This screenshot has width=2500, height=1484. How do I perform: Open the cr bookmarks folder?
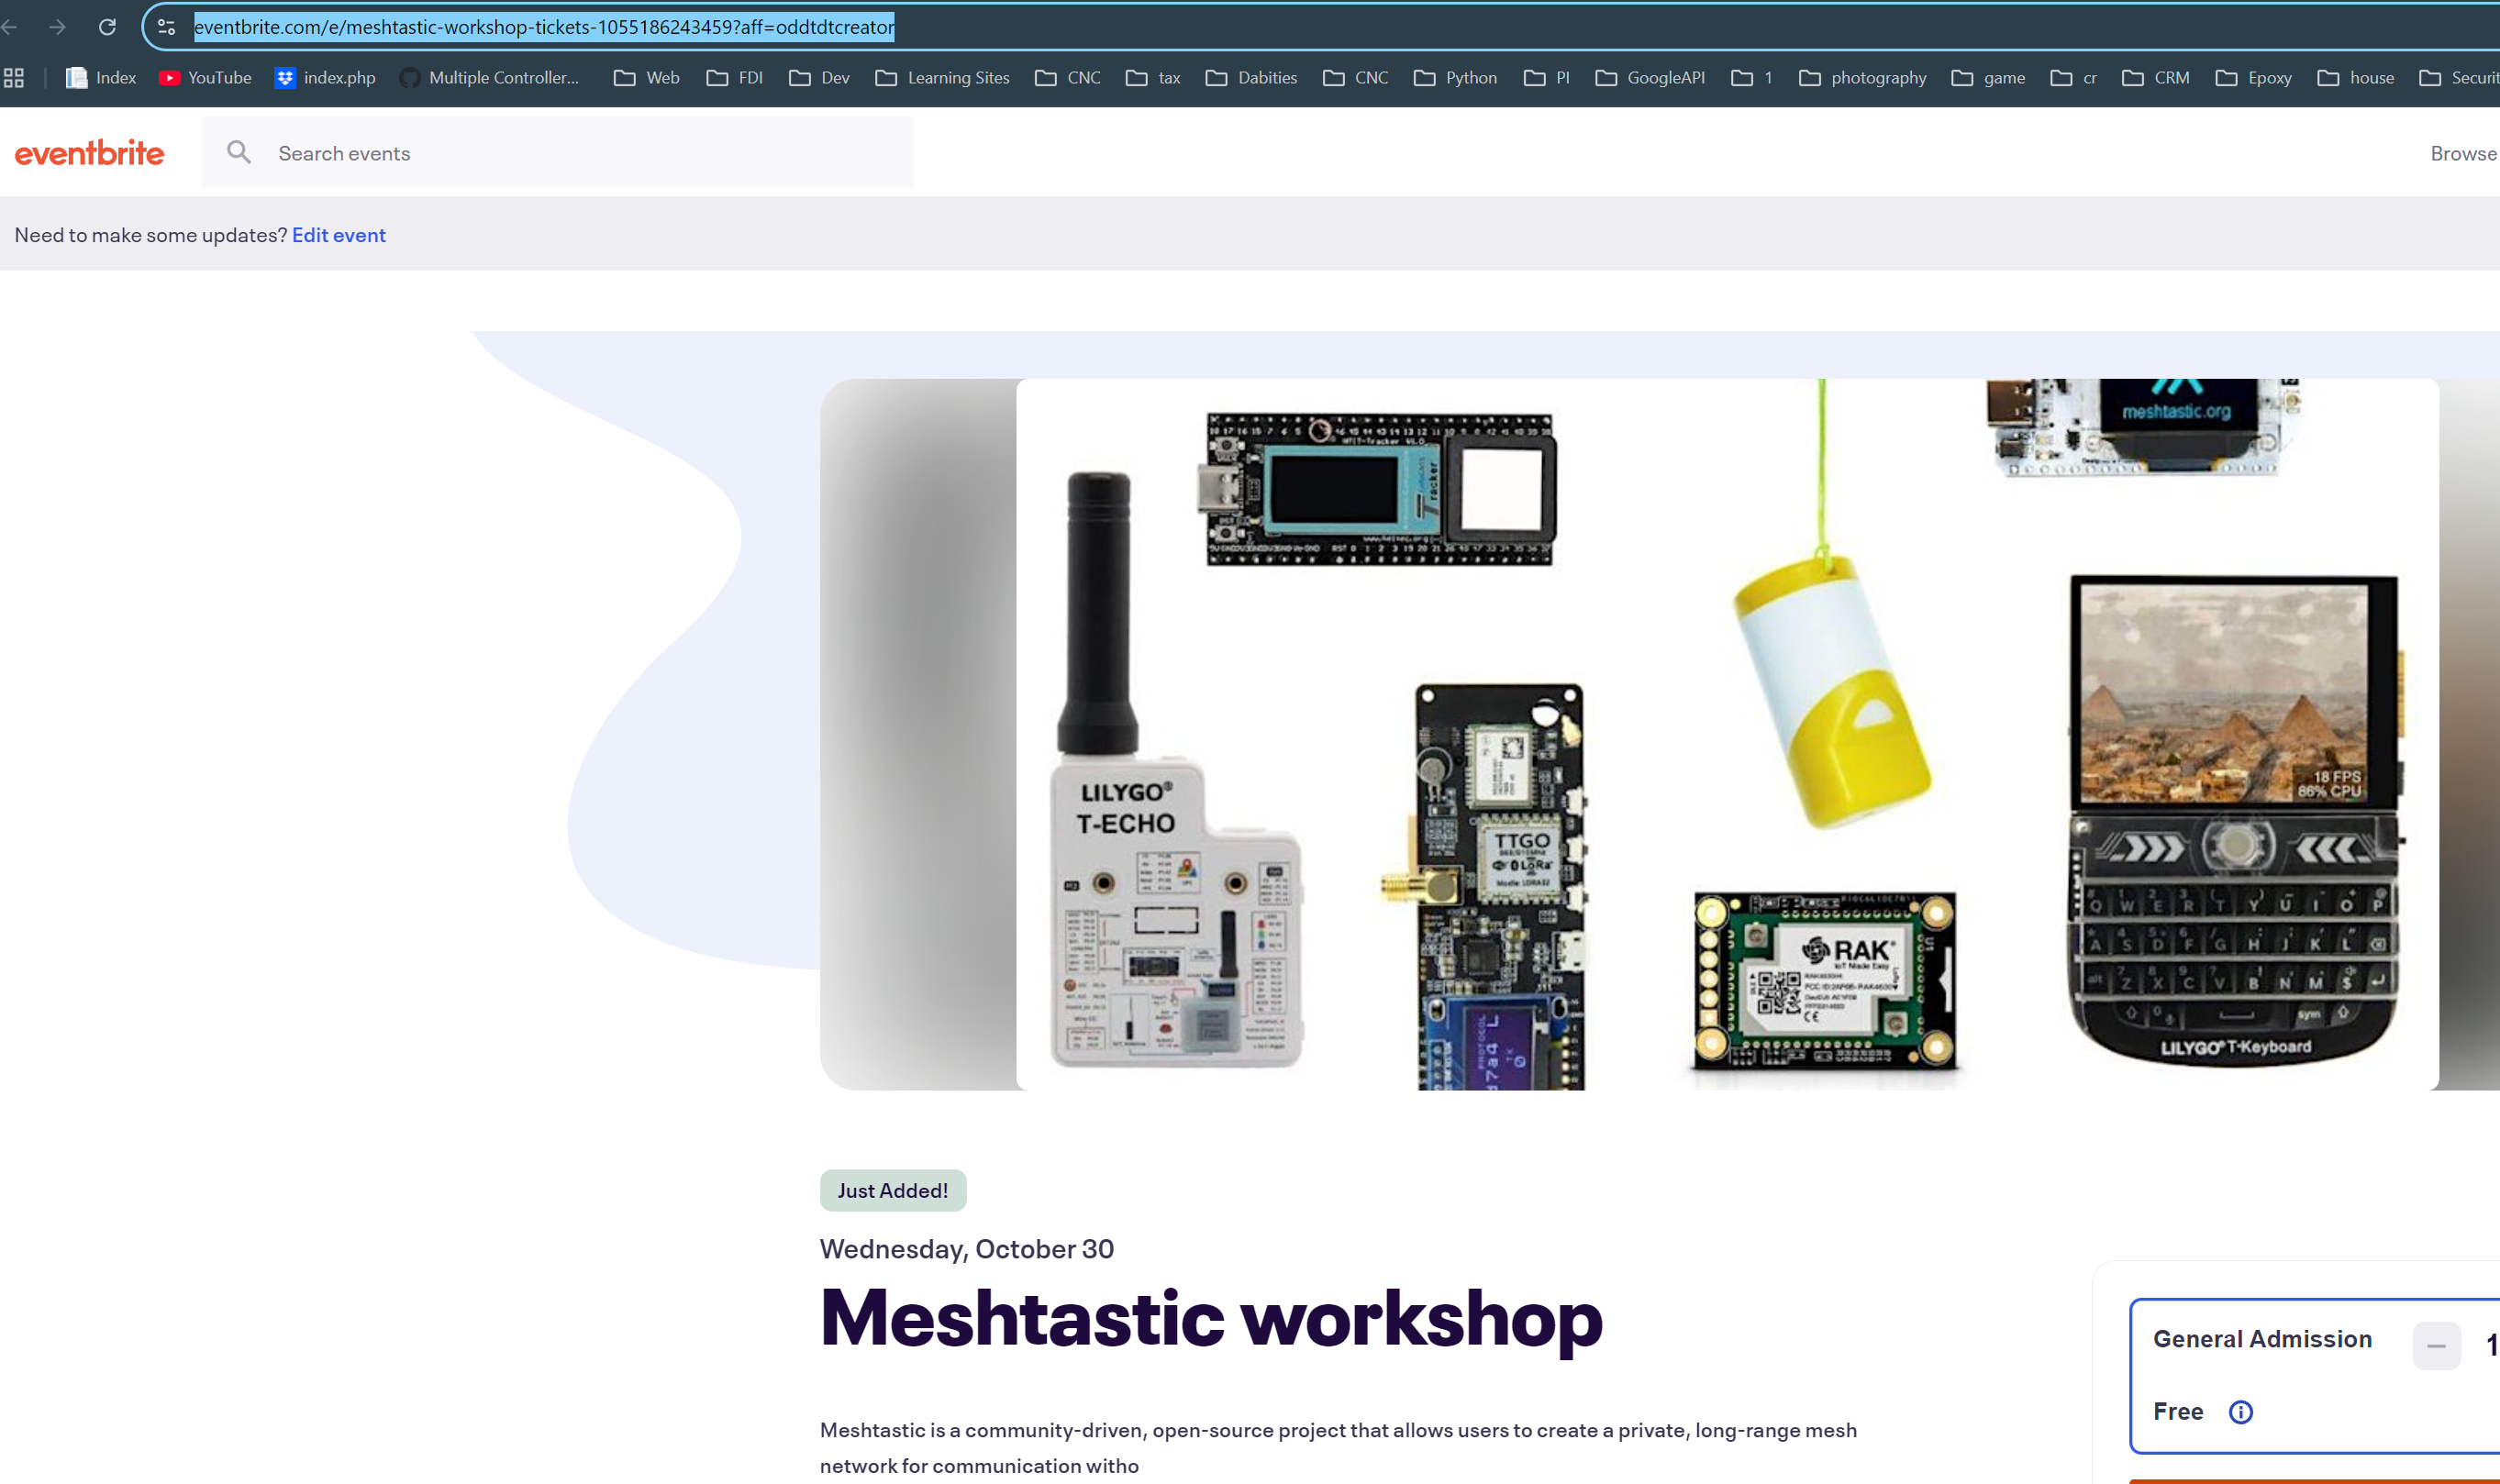coord(2073,77)
